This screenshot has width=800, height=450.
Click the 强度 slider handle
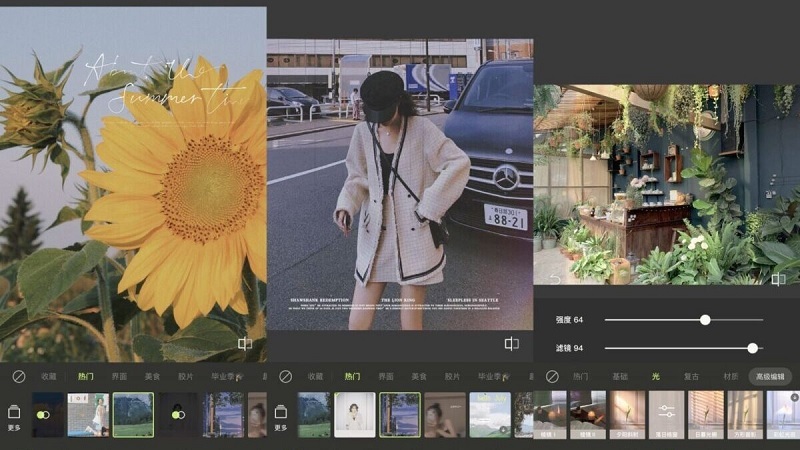pos(705,320)
